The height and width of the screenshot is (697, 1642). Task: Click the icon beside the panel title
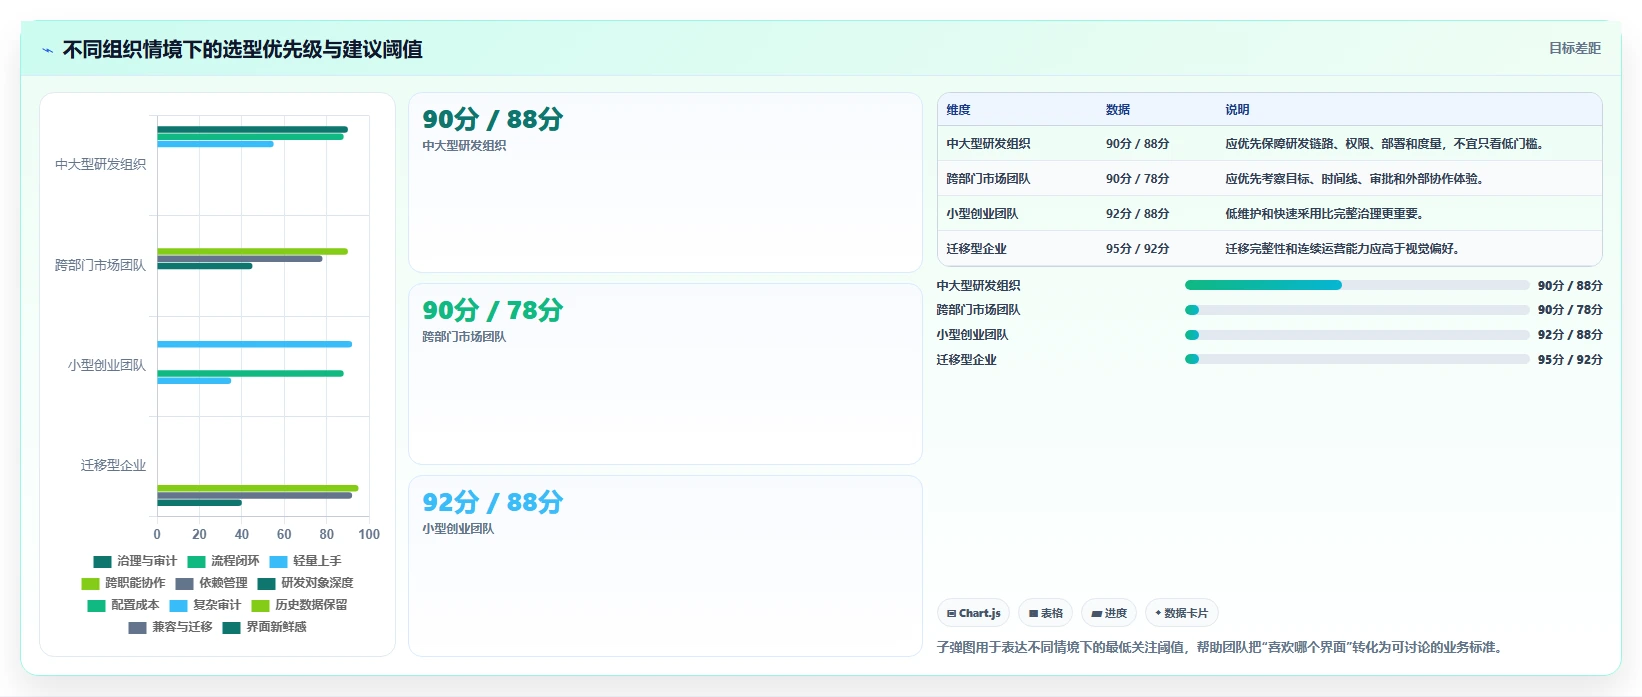click(47, 50)
